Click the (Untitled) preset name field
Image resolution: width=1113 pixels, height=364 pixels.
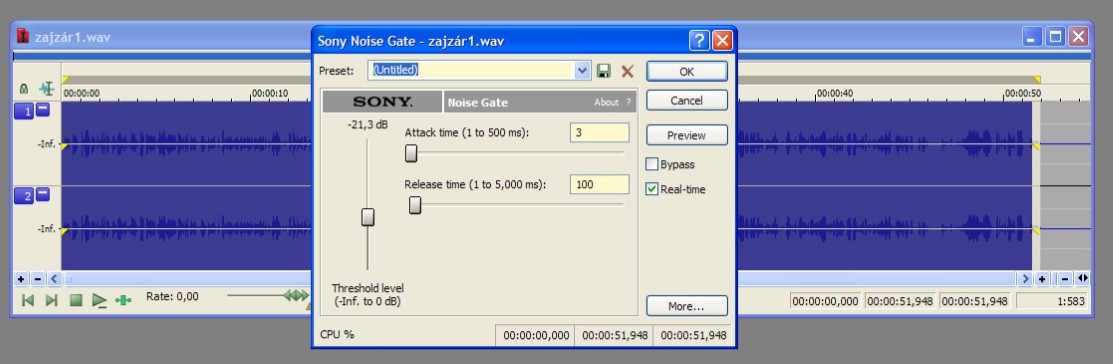[x=471, y=70]
